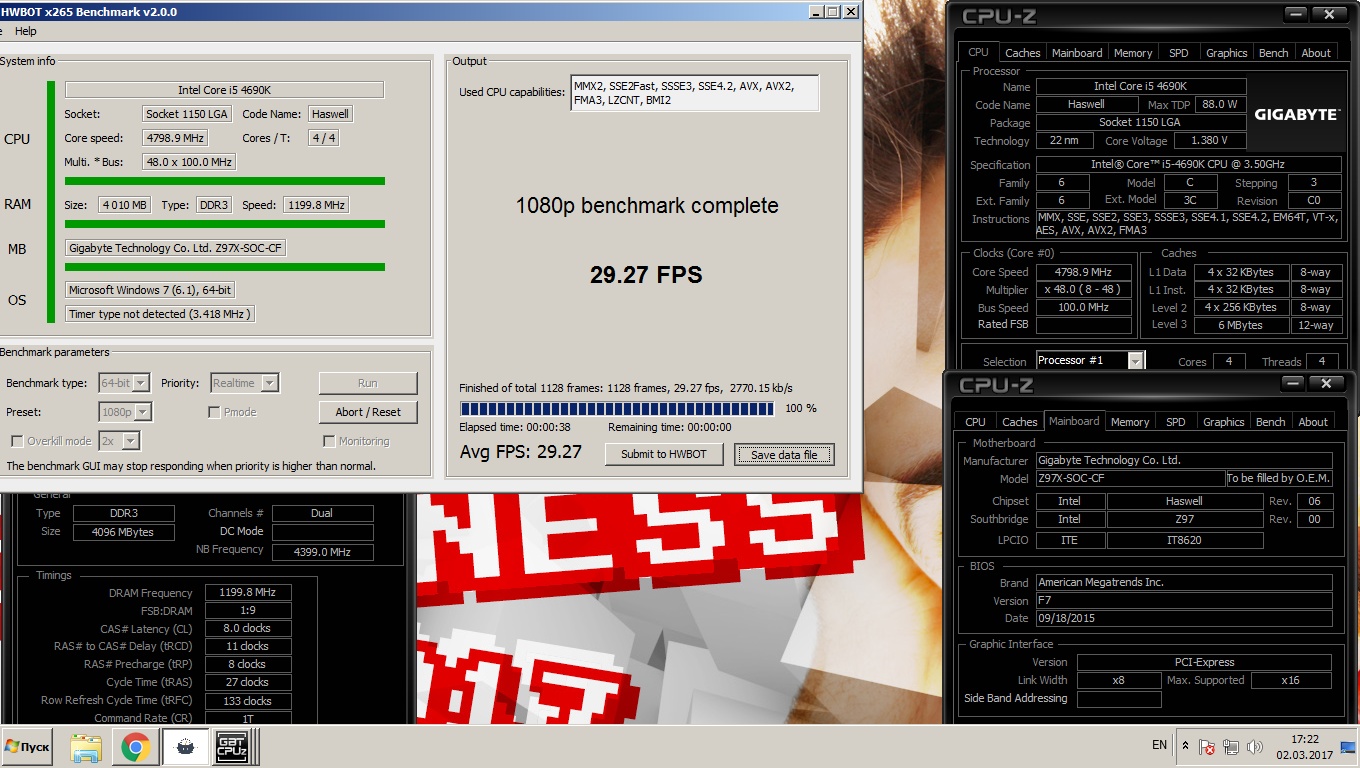Image resolution: width=1360 pixels, height=768 pixels.
Task: Click the Microsoft Windows 7 OS field
Action: click(150, 290)
